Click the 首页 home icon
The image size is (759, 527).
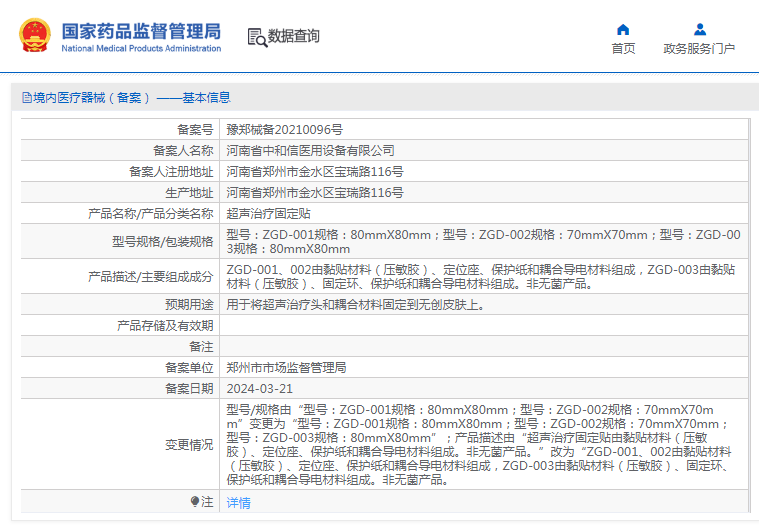tap(623, 30)
